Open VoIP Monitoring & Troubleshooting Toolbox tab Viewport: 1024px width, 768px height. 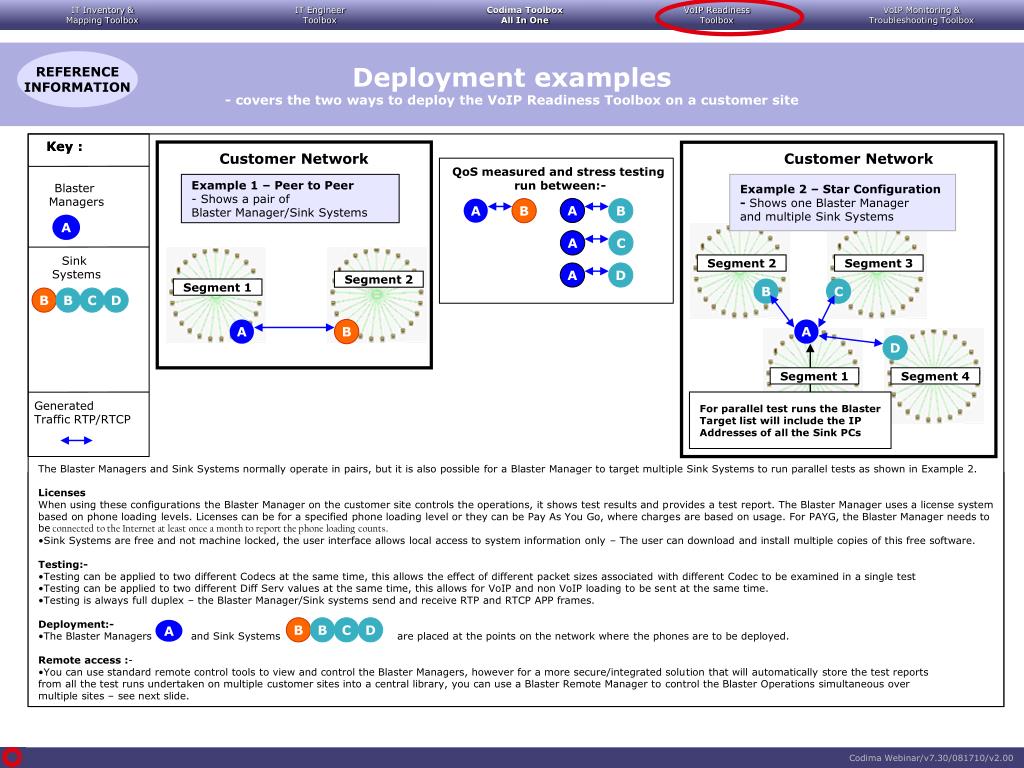coord(921,15)
